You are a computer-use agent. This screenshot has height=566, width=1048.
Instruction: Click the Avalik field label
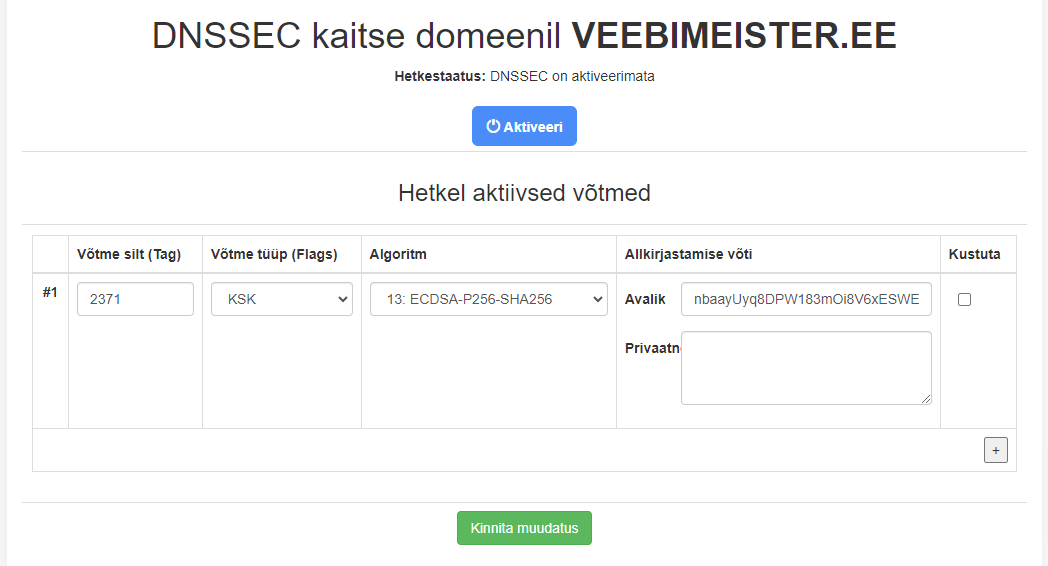click(645, 299)
